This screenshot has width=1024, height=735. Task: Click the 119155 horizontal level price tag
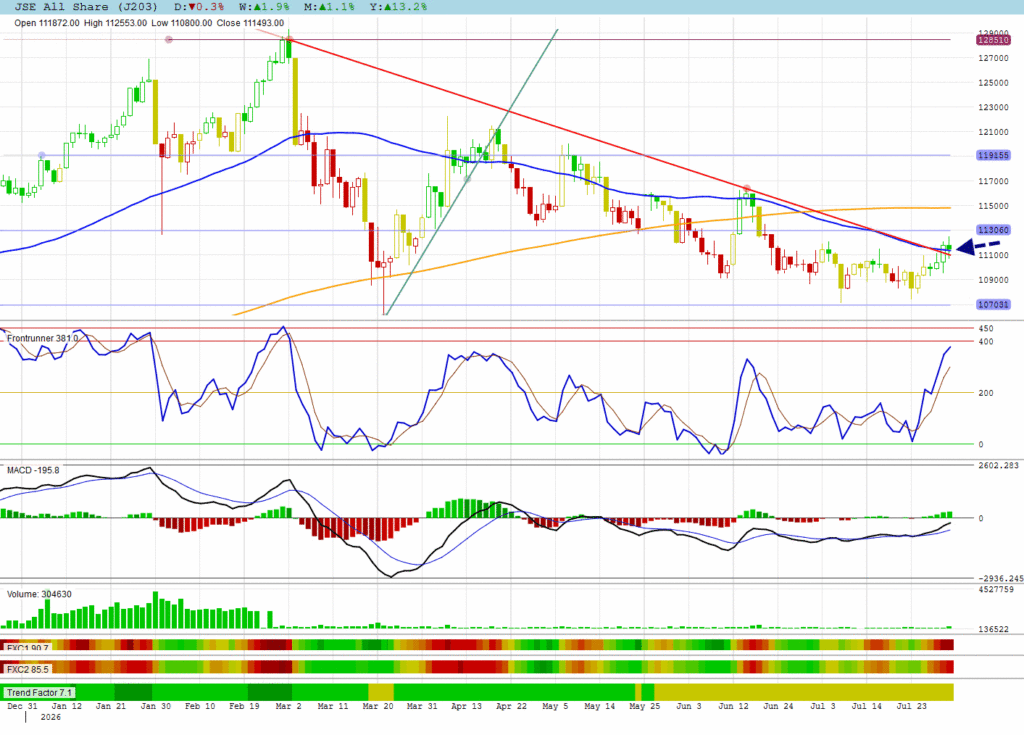tap(993, 155)
